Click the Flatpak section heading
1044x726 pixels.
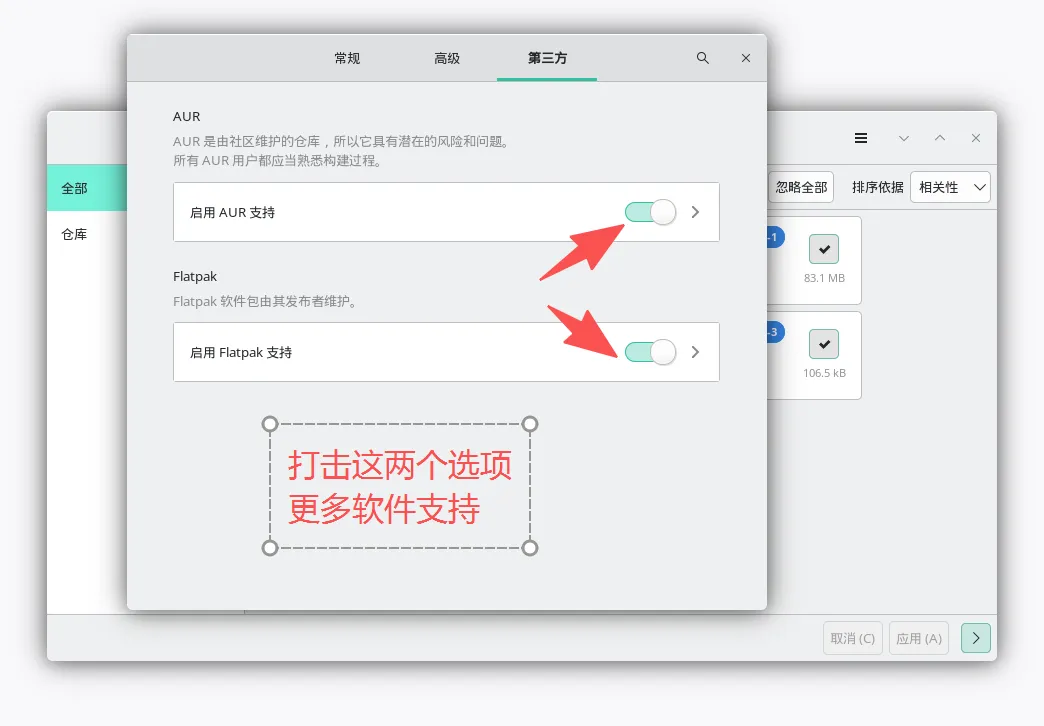[x=195, y=276]
